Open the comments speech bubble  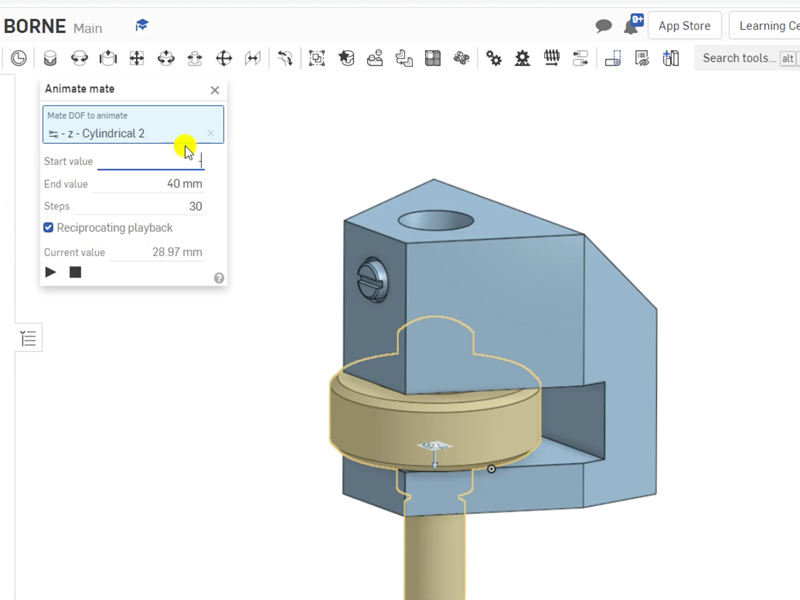pyautogui.click(x=603, y=26)
